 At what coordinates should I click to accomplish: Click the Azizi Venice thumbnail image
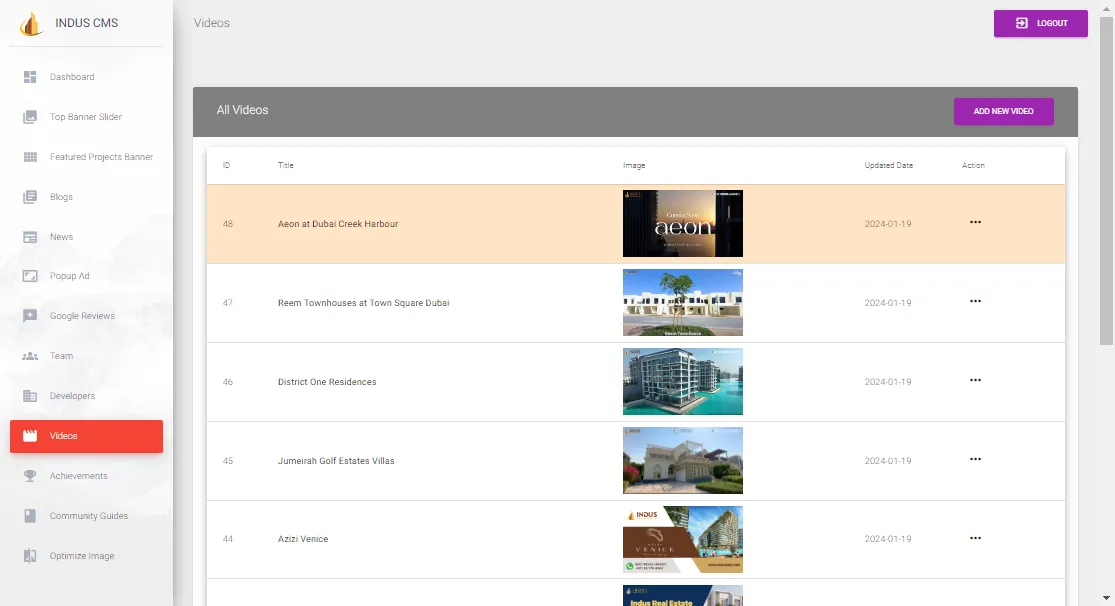pyautogui.click(x=683, y=539)
